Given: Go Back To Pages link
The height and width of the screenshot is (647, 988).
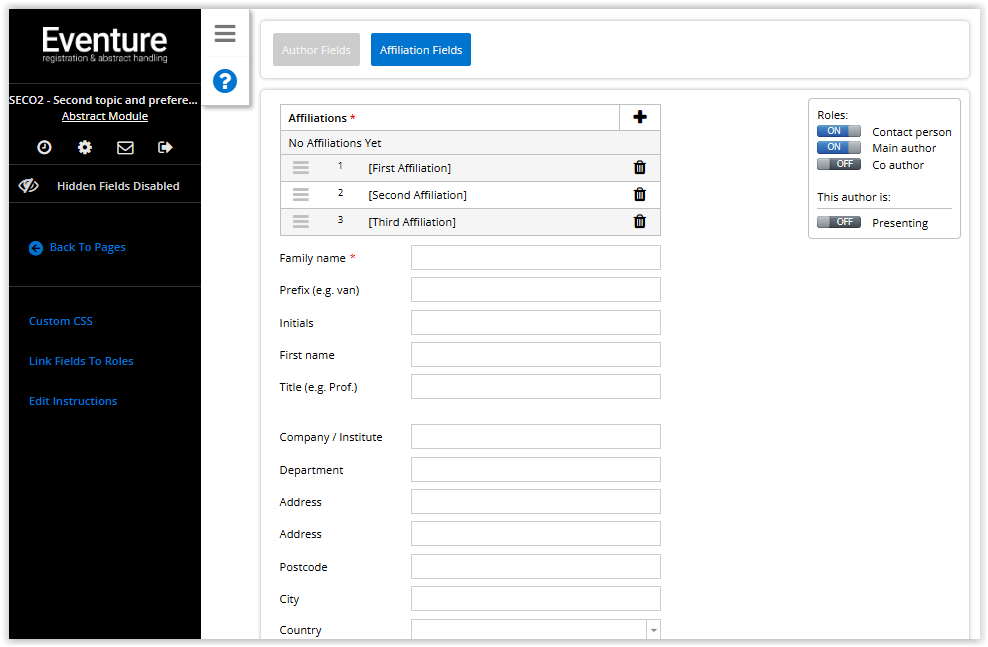Looking at the screenshot, I should coord(87,247).
